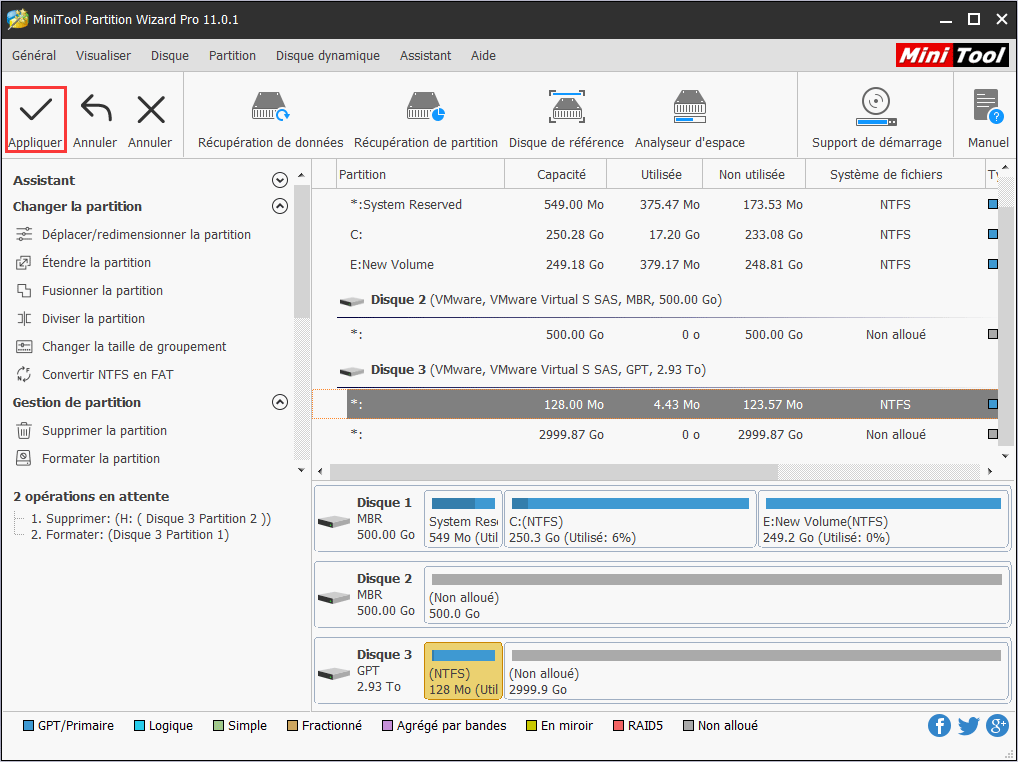Select the C: partition row
This screenshot has height=762, width=1018.
click(x=655, y=234)
